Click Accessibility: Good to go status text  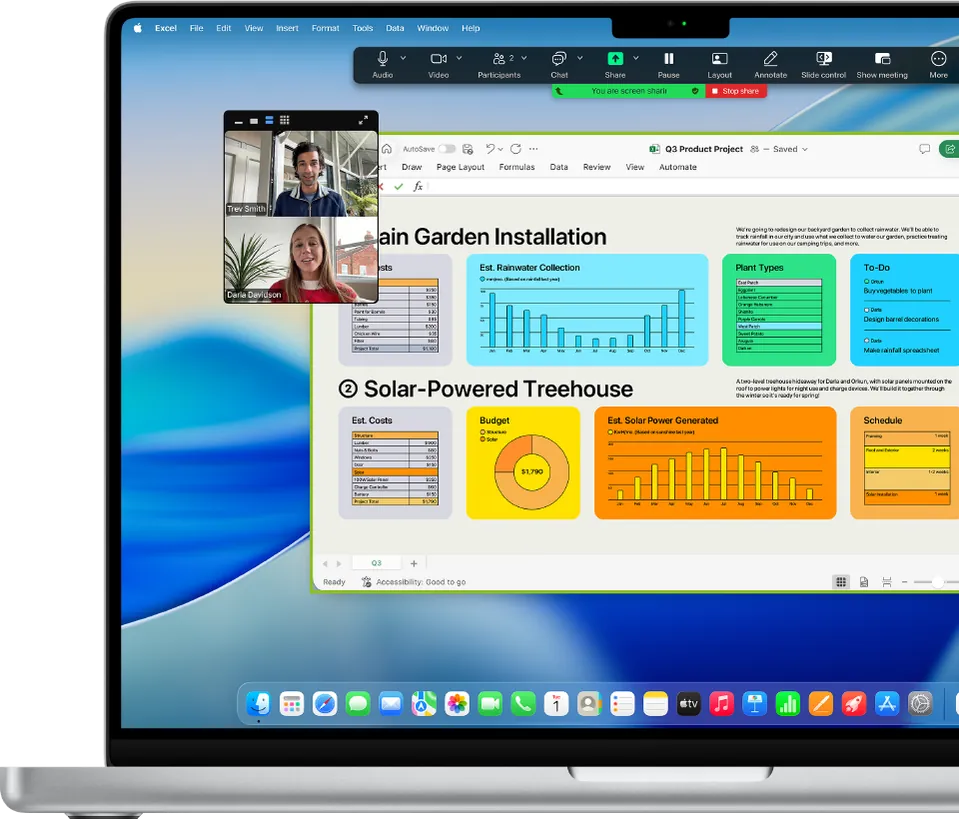pos(421,582)
